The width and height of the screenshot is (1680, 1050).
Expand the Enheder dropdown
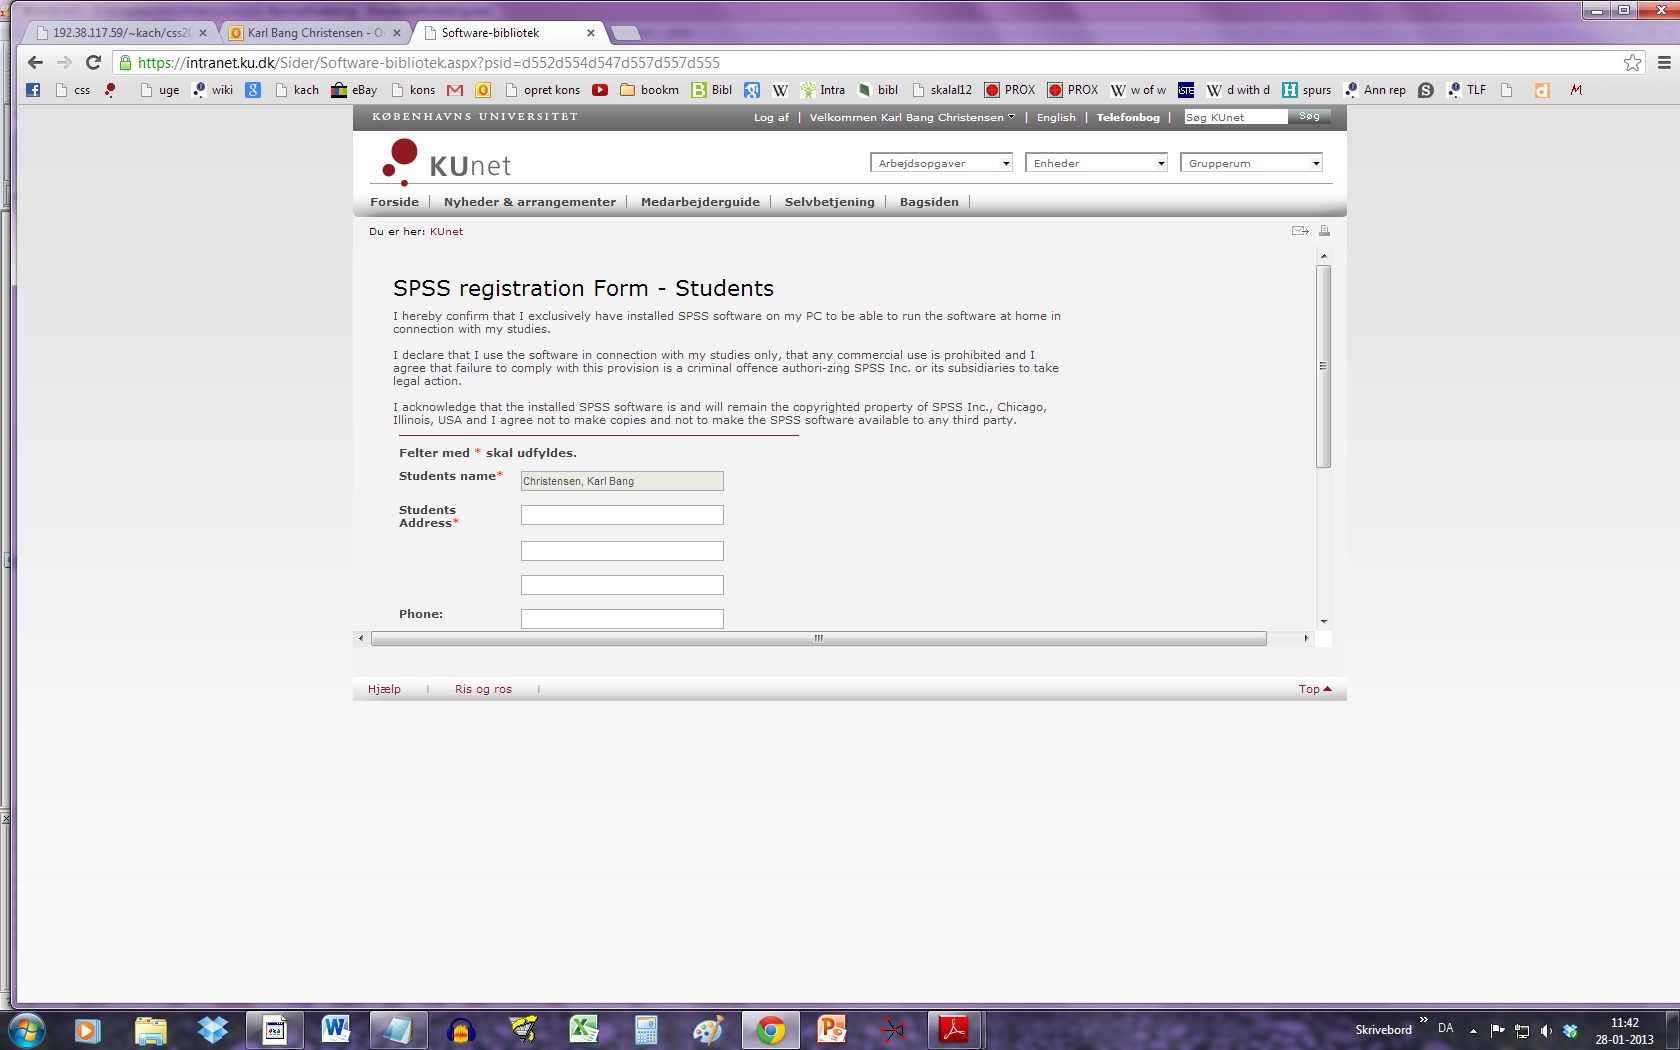[x=1097, y=163]
